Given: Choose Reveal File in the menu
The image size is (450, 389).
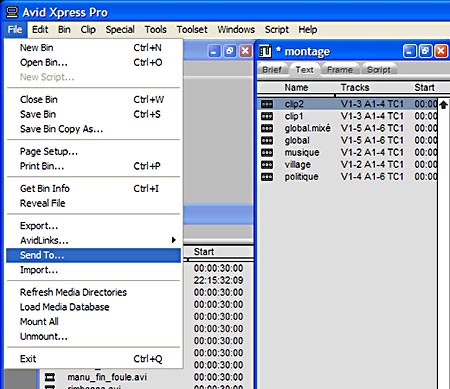Looking at the screenshot, I should (93, 203).
